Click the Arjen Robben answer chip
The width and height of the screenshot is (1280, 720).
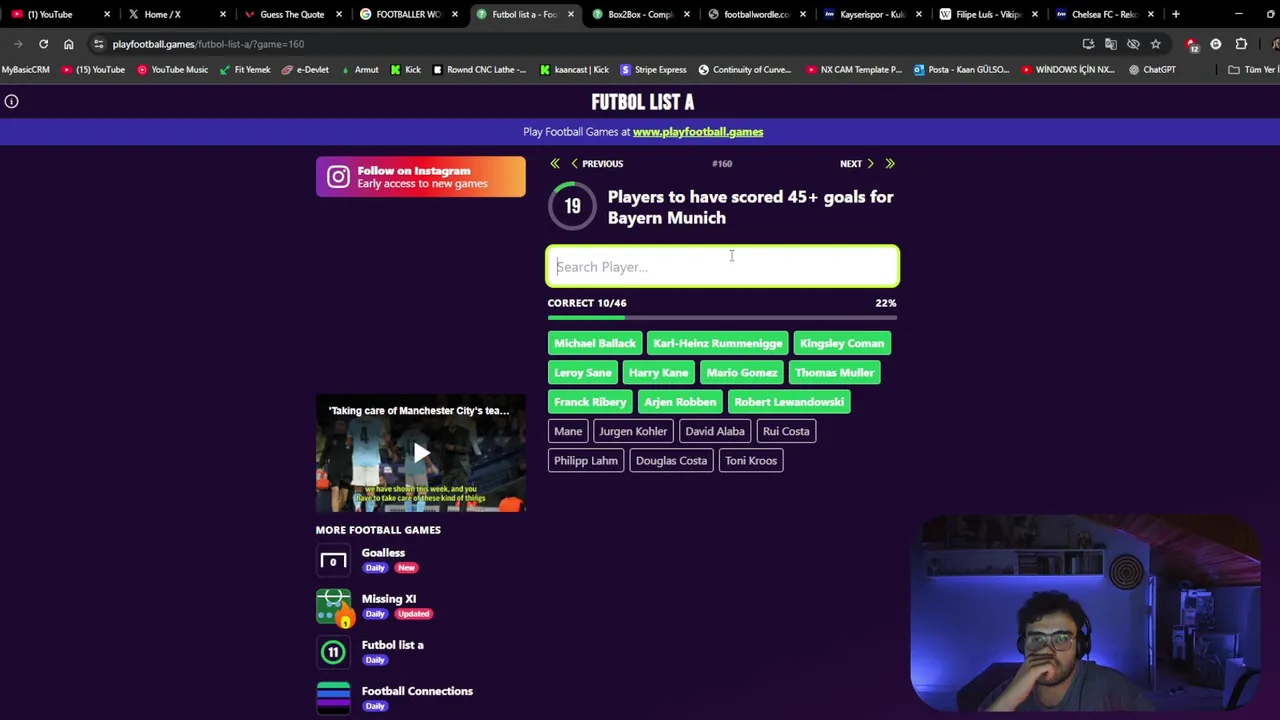tap(680, 402)
